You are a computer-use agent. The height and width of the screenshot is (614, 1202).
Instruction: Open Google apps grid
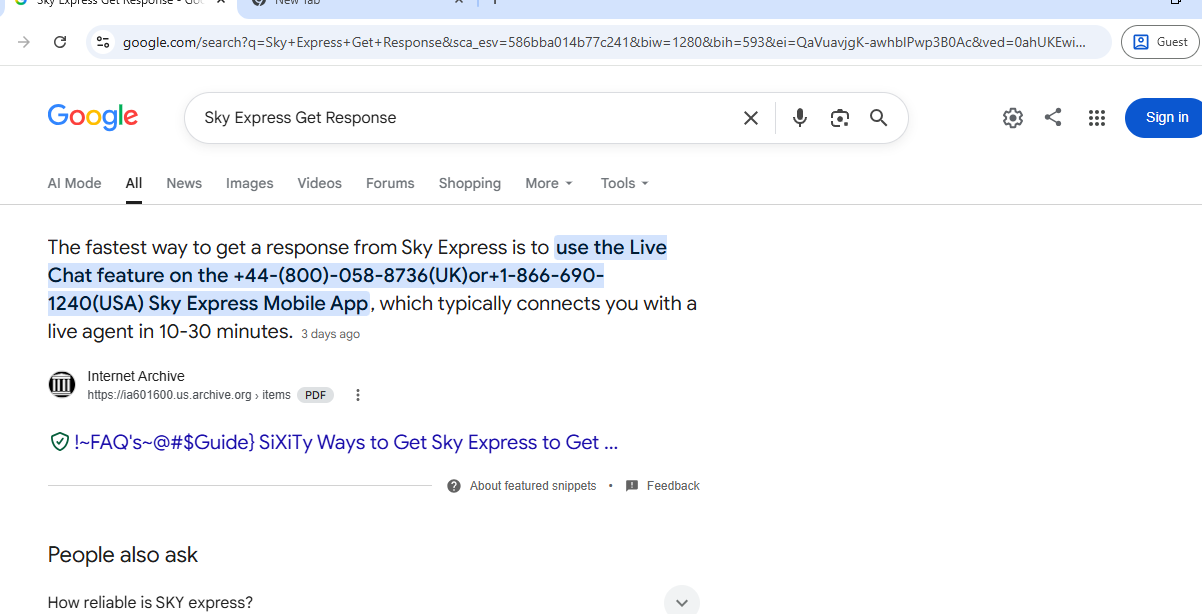[1097, 118]
